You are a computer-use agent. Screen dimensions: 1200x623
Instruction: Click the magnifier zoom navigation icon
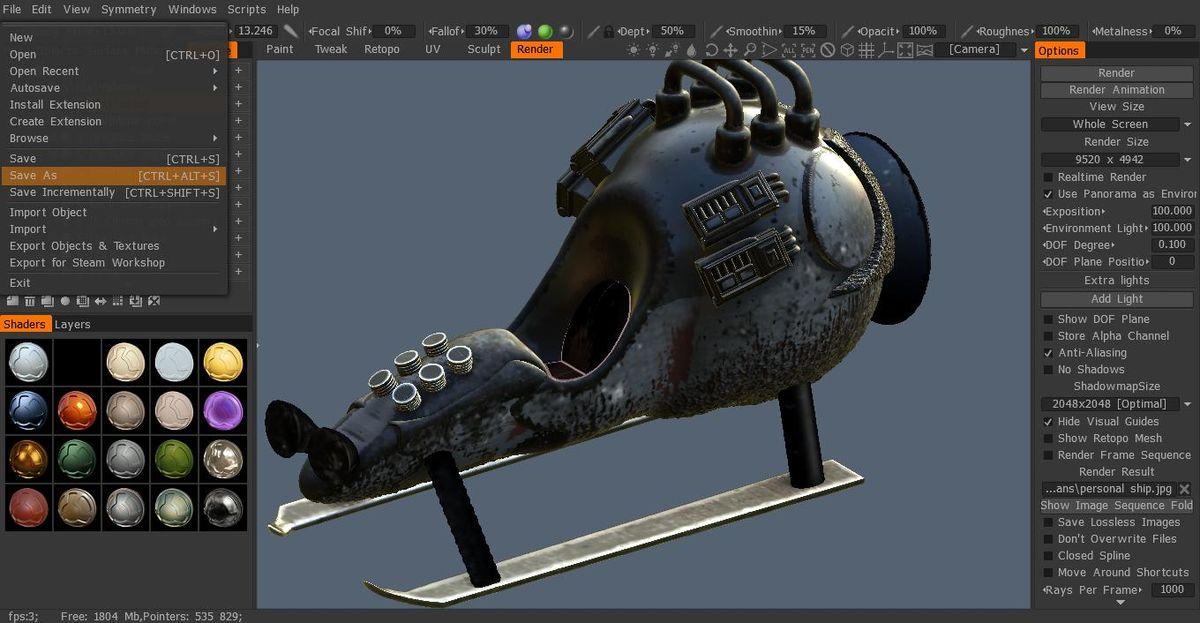coord(750,50)
